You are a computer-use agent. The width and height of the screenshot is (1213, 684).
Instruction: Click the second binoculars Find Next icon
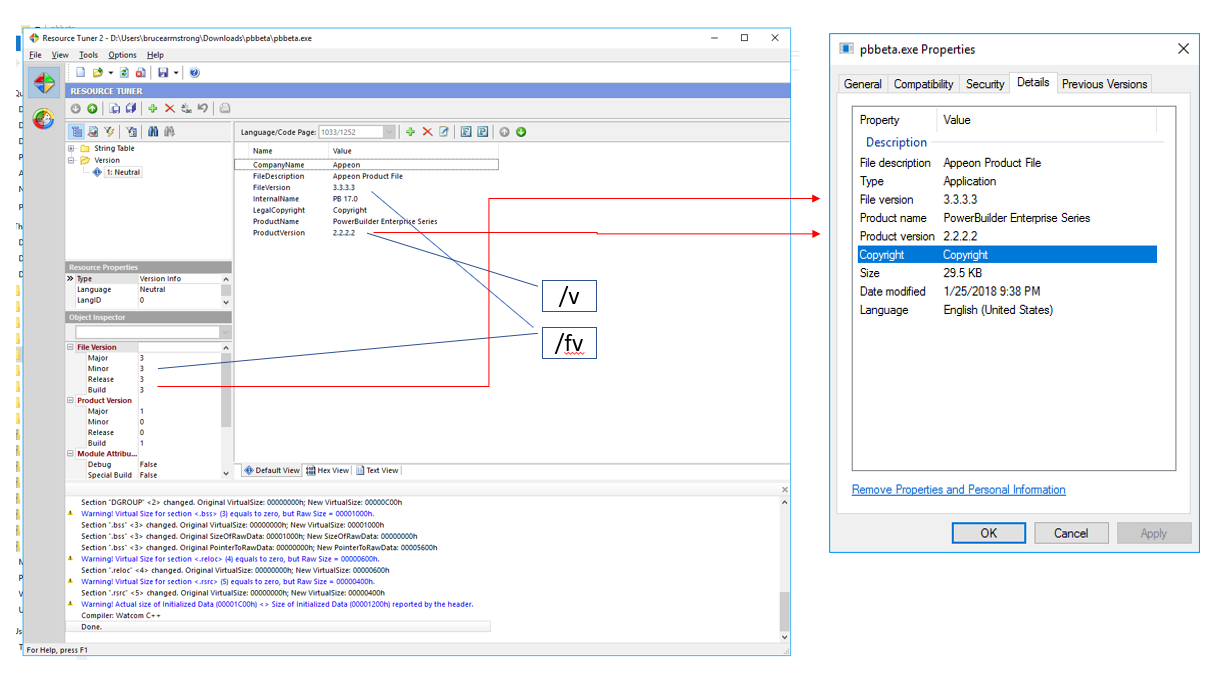169,132
